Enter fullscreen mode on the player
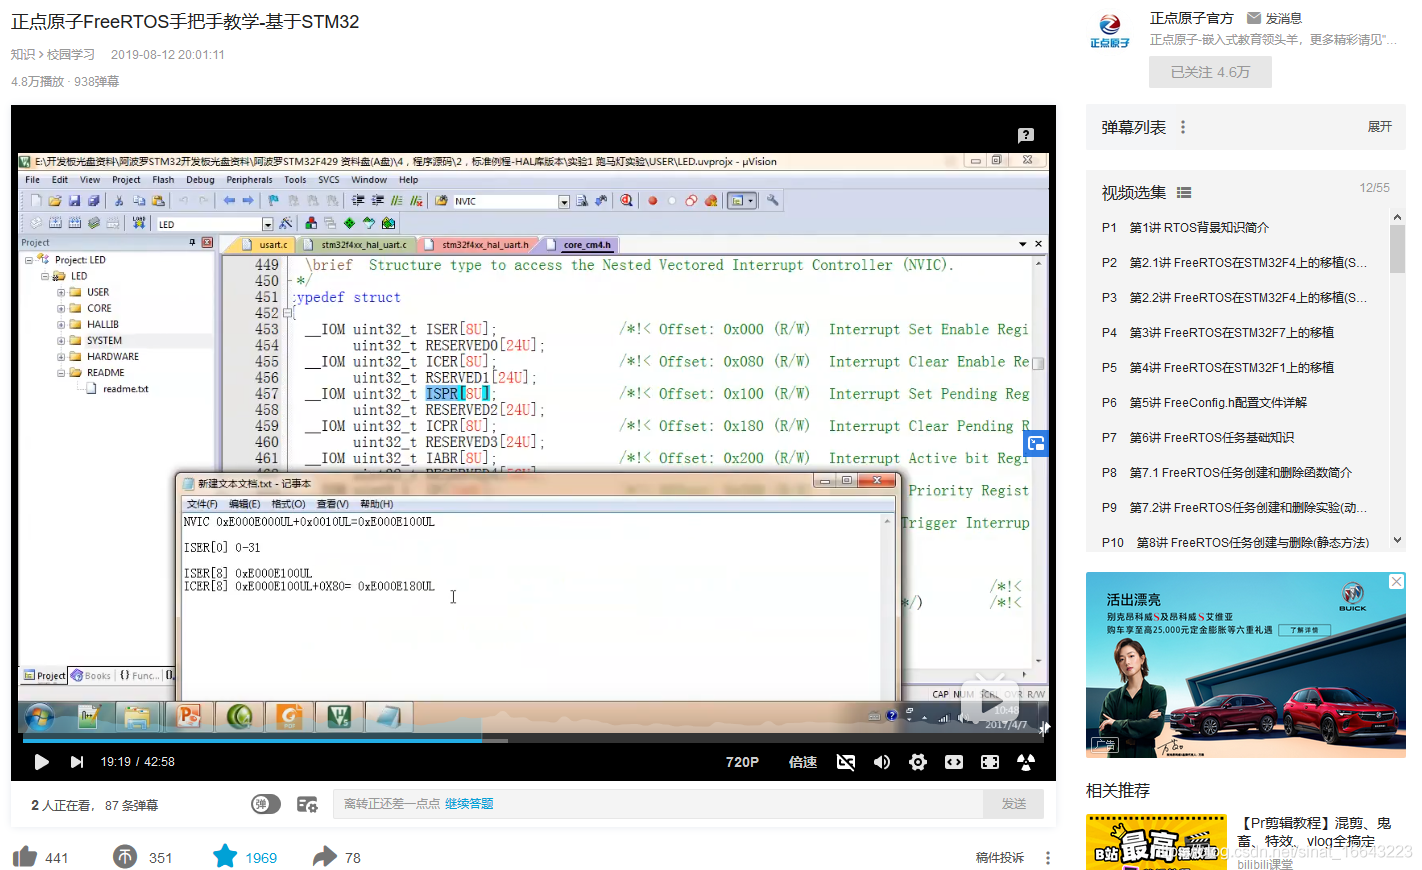Viewport: 1422px width, 870px height. pos(990,762)
